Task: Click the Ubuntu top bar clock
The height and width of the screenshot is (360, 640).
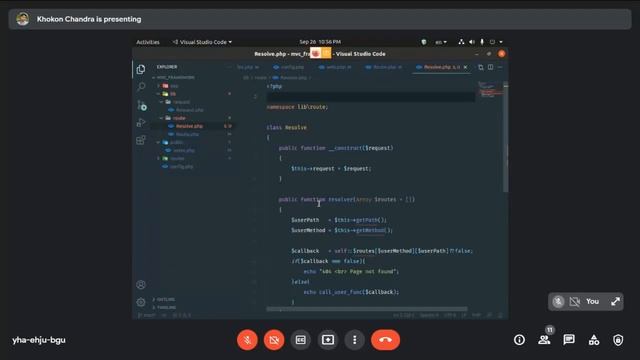Action: tap(320, 42)
